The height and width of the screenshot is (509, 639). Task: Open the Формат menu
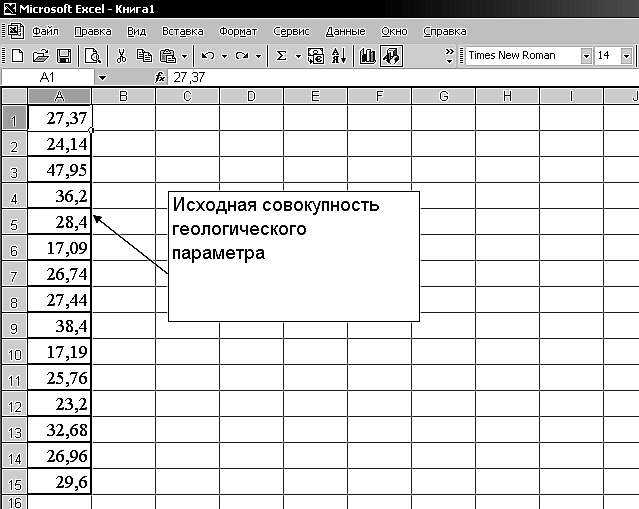click(x=238, y=31)
